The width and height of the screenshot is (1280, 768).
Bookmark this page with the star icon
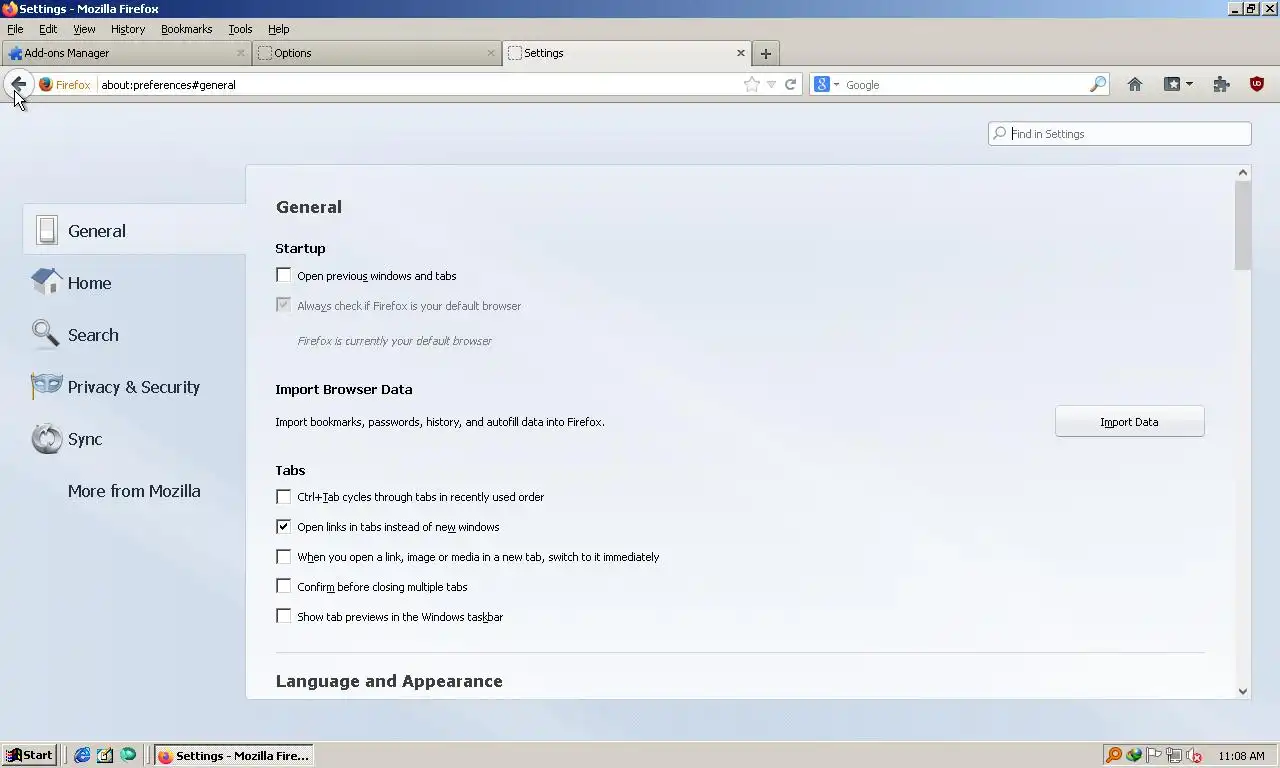752,85
